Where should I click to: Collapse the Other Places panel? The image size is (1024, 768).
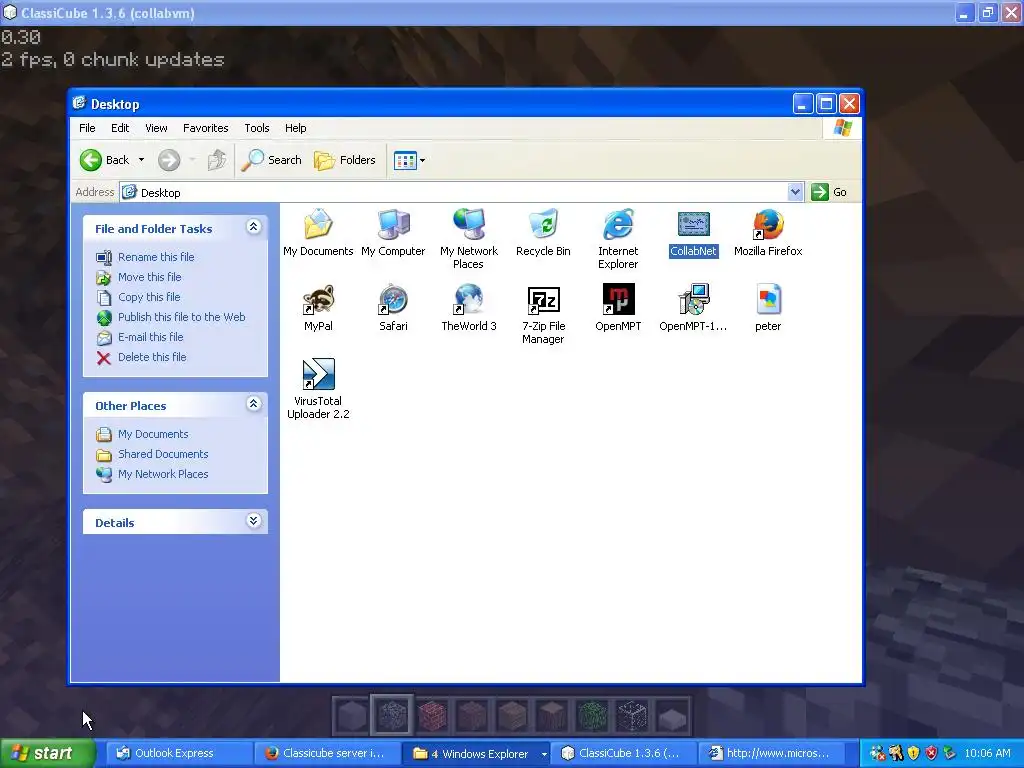[253, 404]
